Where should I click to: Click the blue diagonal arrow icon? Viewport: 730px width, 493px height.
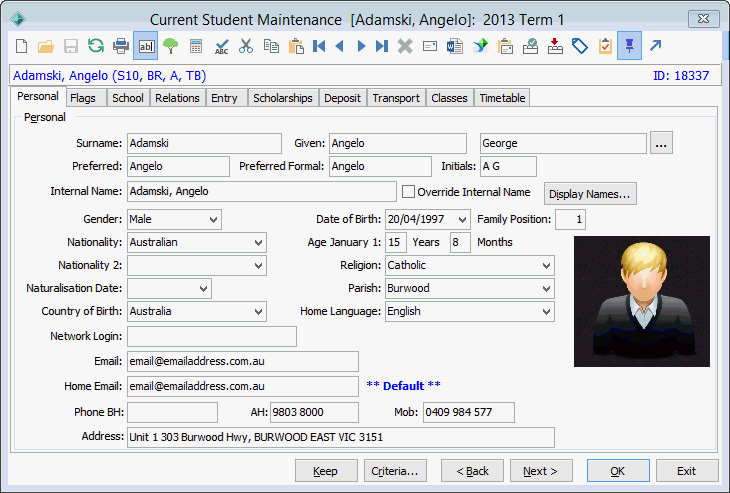[x=656, y=46]
